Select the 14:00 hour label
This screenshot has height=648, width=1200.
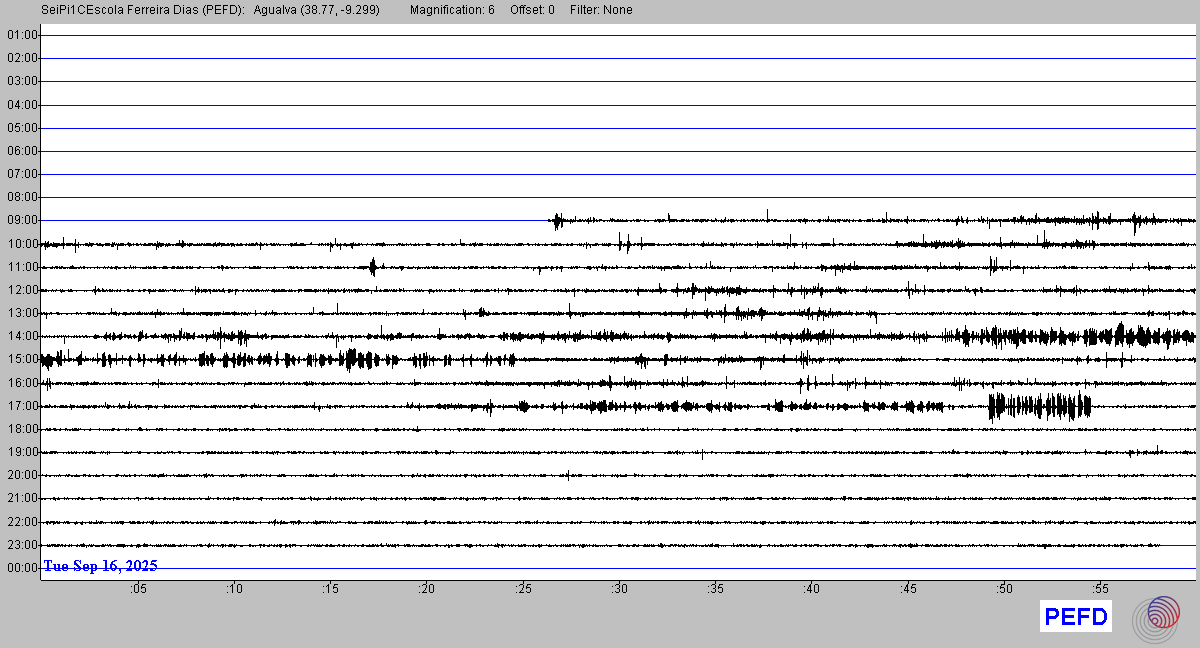[x=22, y=337]
